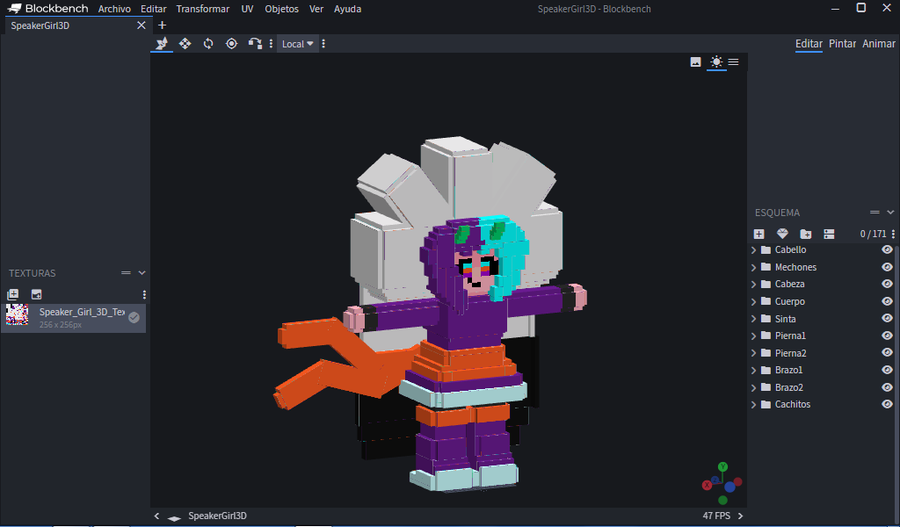Open the Editar menu in menu bar
This screenshot has width=900, height=527.
click(x=153, y=9)
